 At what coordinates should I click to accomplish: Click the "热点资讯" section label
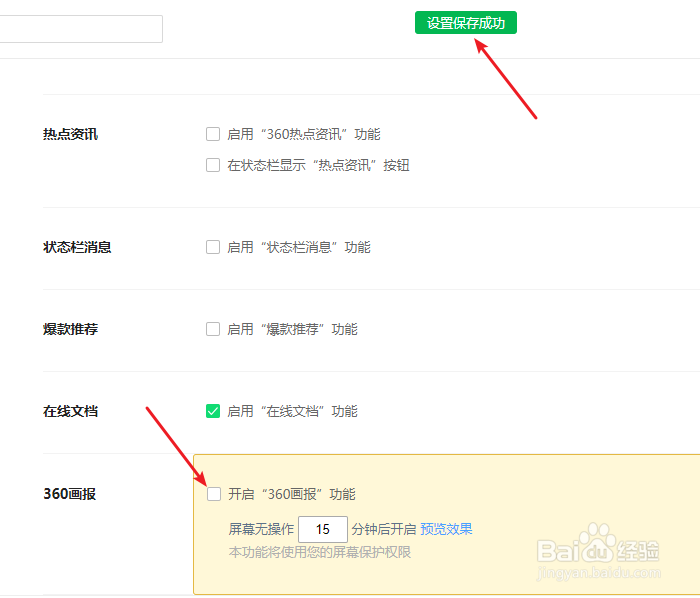click(70, 134)
